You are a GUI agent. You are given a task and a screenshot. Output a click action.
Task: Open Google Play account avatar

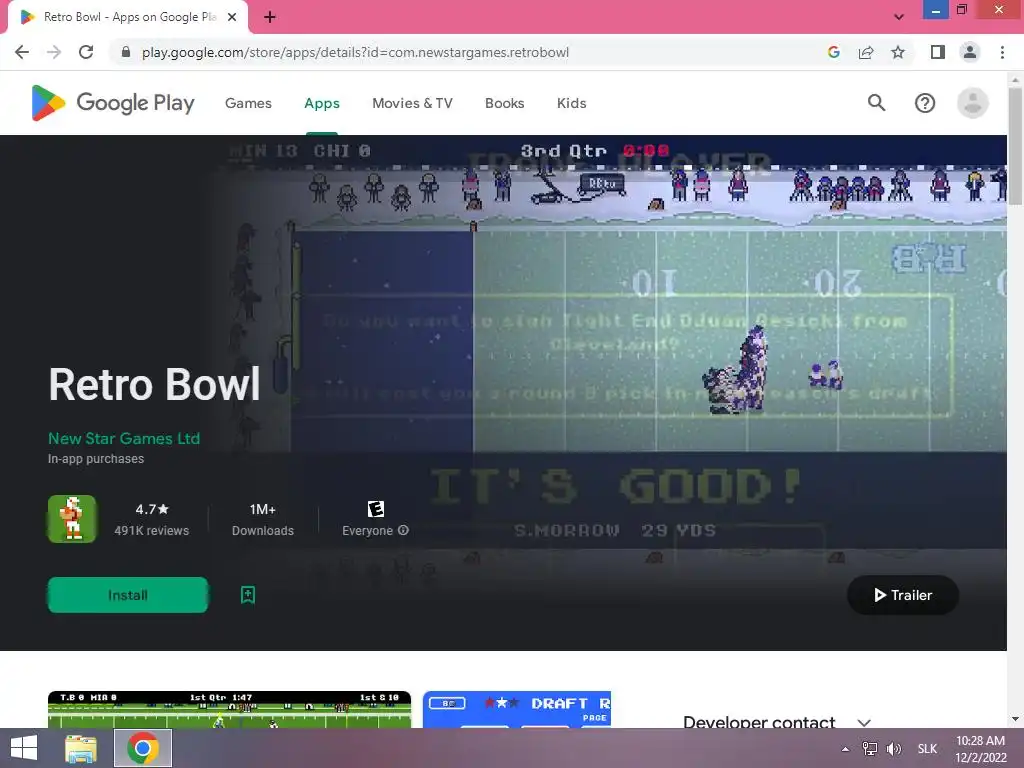click(972, 103)
